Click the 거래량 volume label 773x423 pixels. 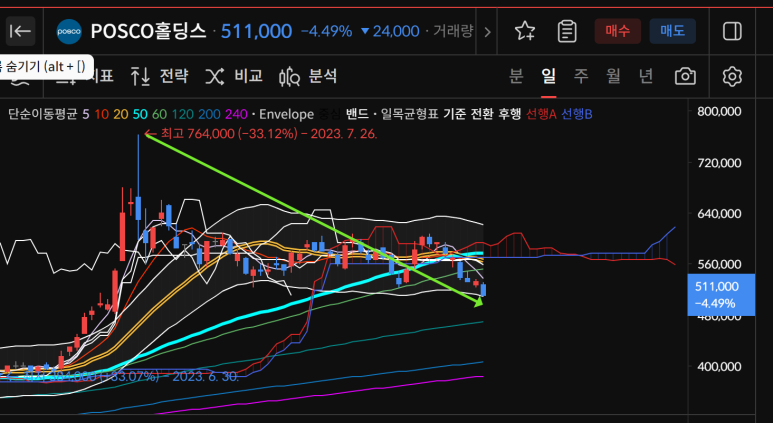(x=453, y=32)
